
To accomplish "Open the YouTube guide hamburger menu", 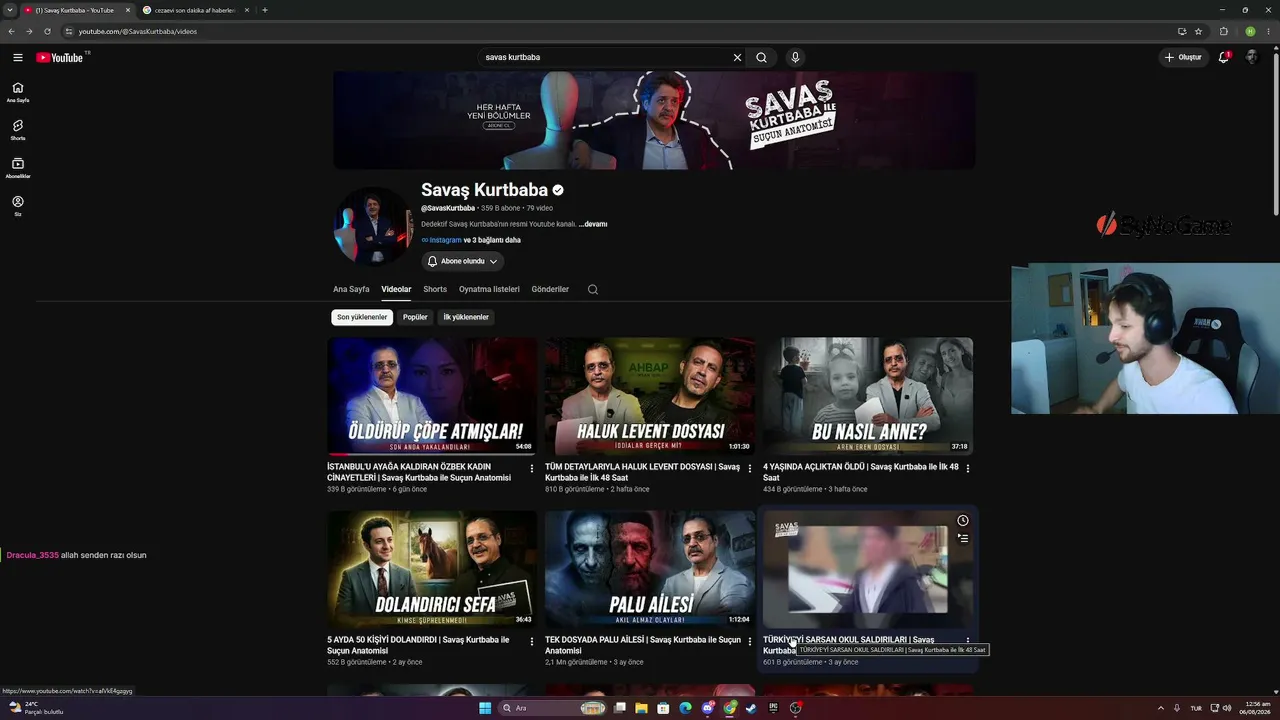I will [17, 57].
